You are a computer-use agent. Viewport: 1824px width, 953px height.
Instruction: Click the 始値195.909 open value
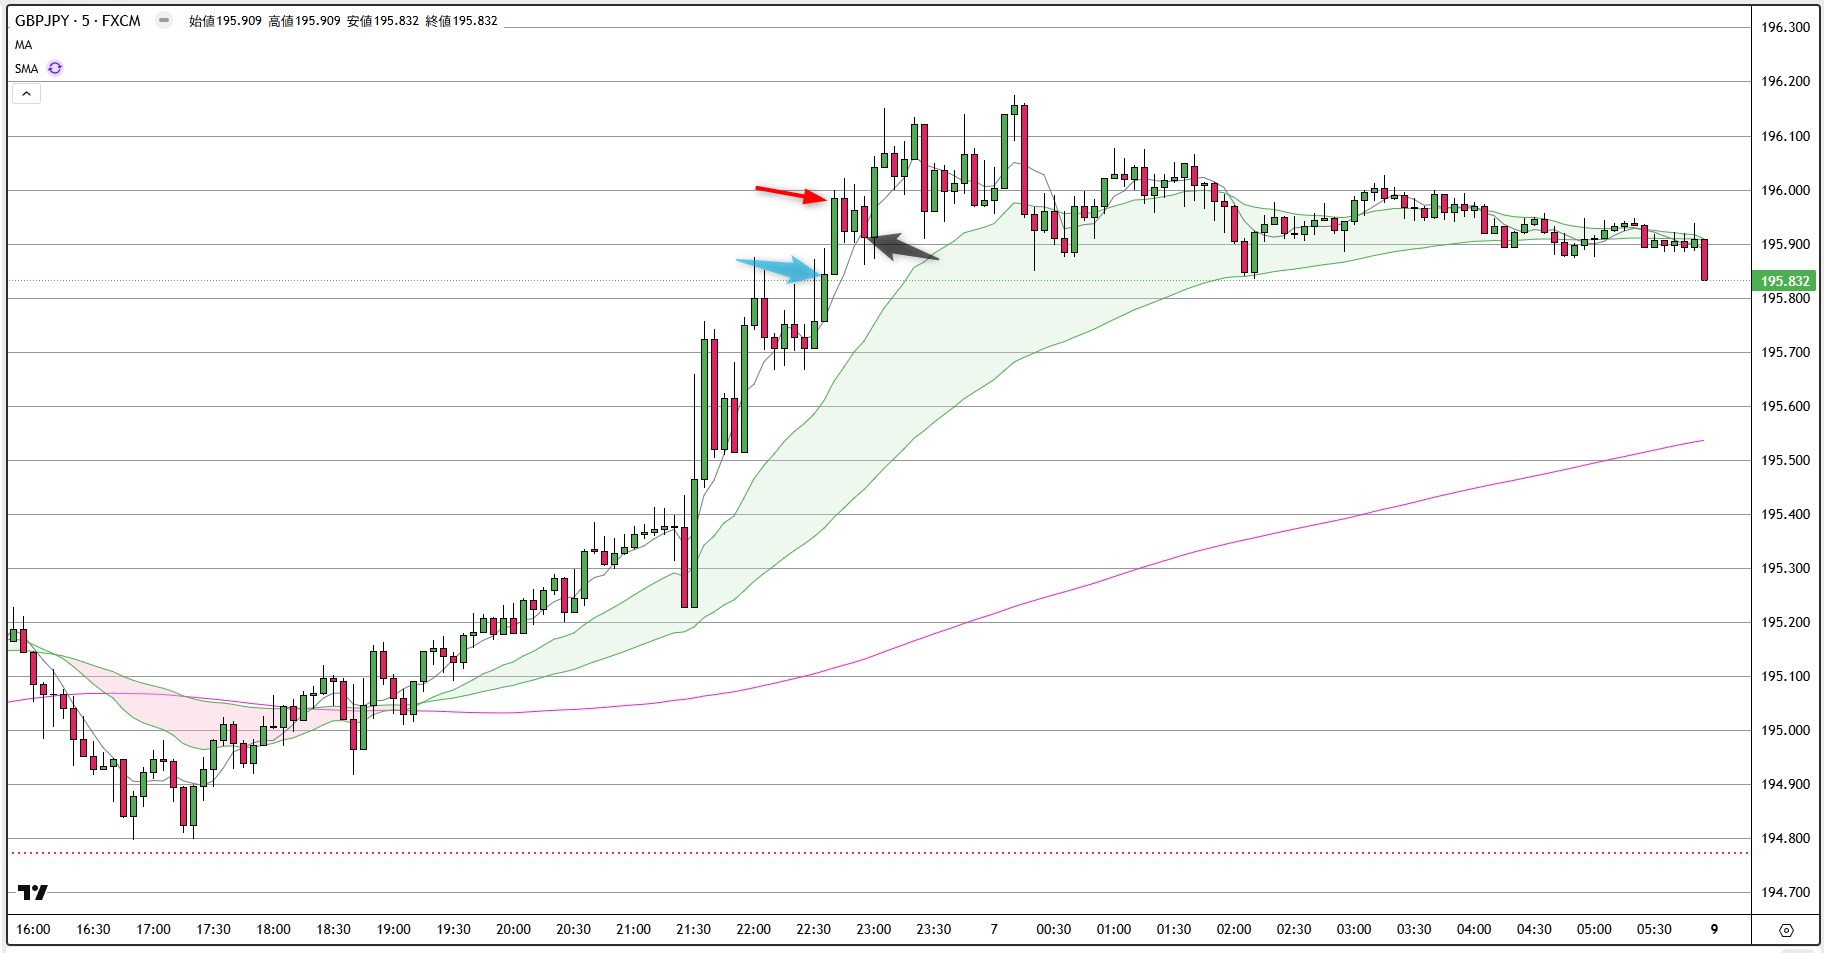tap(224, 20)
